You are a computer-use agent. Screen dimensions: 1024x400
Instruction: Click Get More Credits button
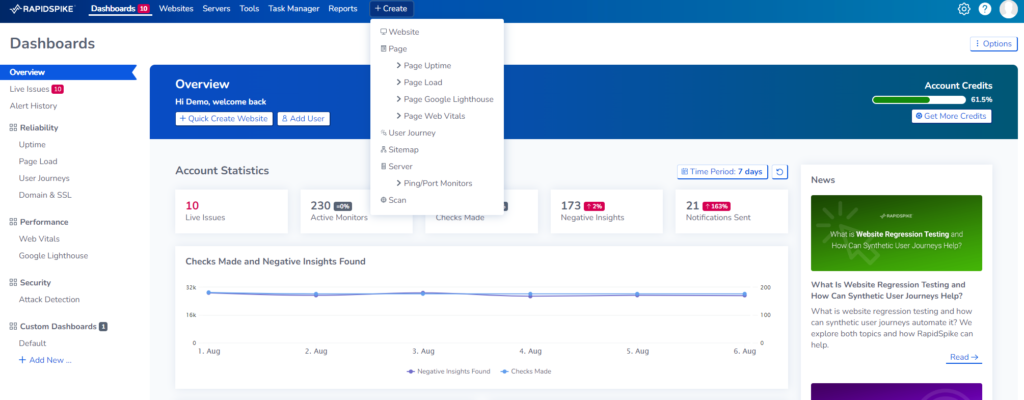click(x=952, y=116)
